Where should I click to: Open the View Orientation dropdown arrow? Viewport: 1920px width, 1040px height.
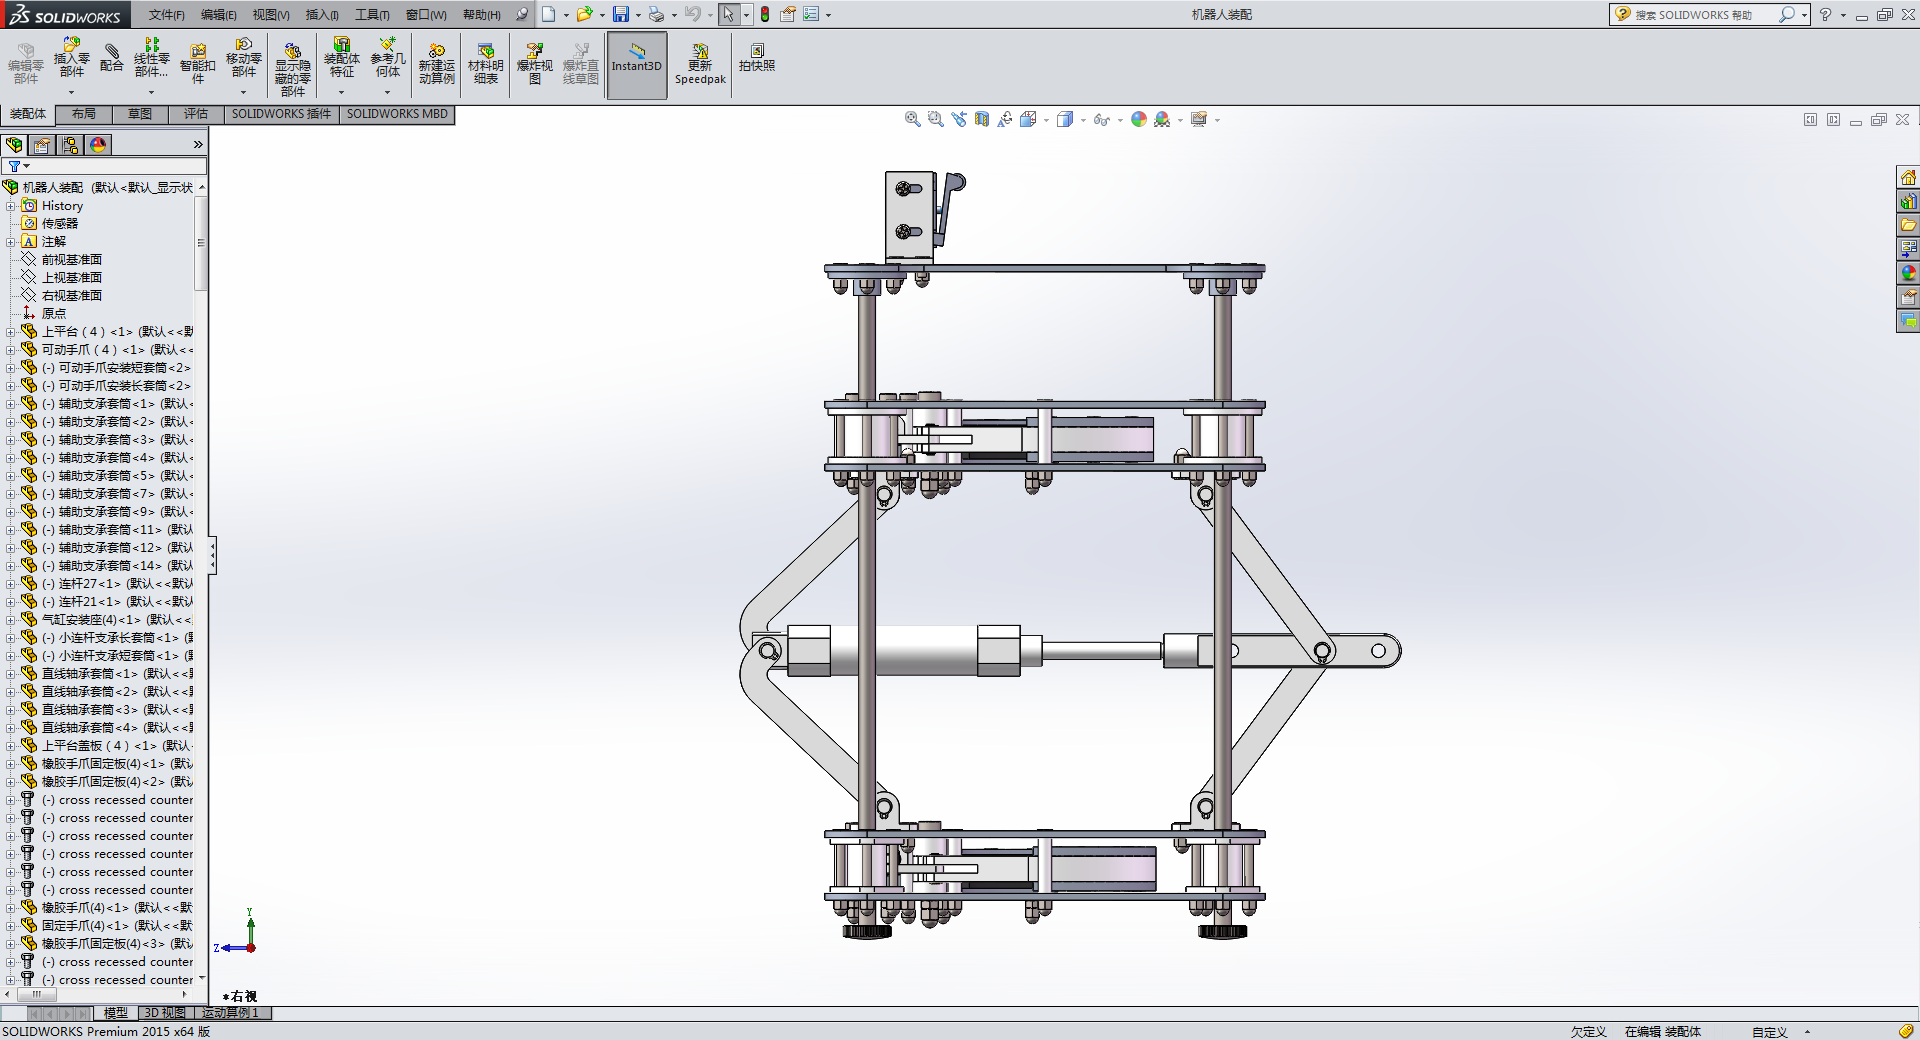(x=1046, y=120)
